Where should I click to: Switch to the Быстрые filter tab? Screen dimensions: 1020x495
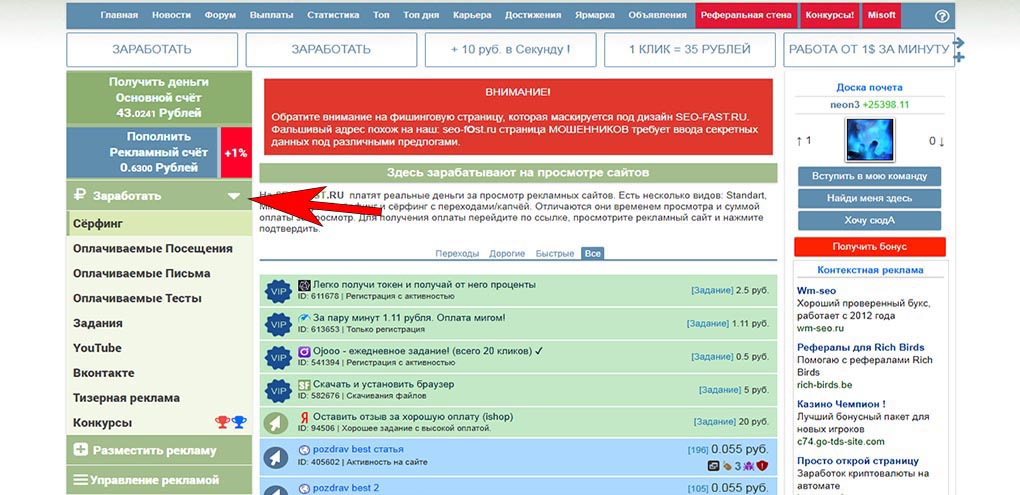pos(555,253)
